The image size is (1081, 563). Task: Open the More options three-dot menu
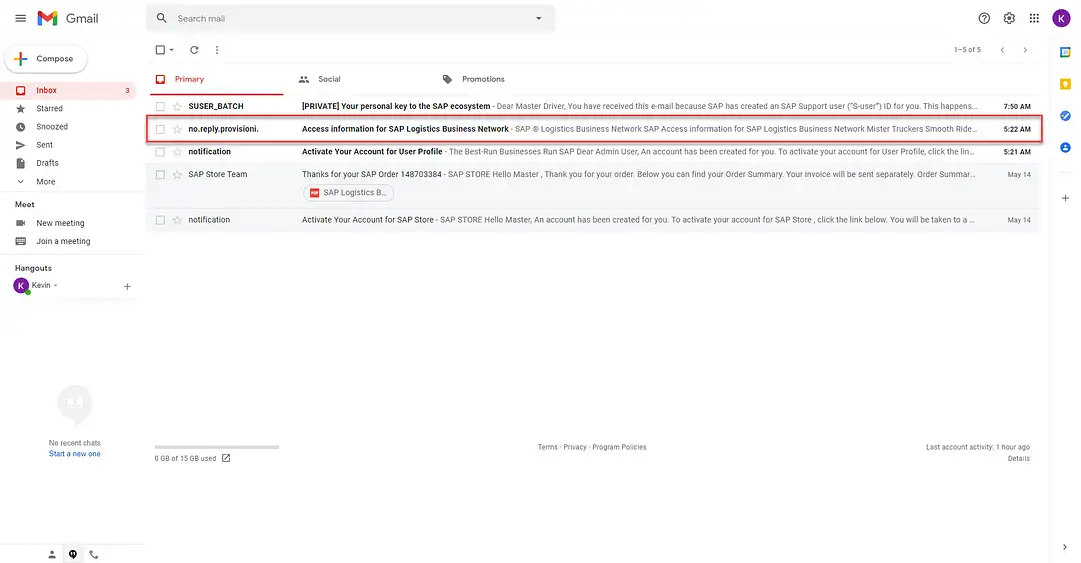[x=216, y=50]
